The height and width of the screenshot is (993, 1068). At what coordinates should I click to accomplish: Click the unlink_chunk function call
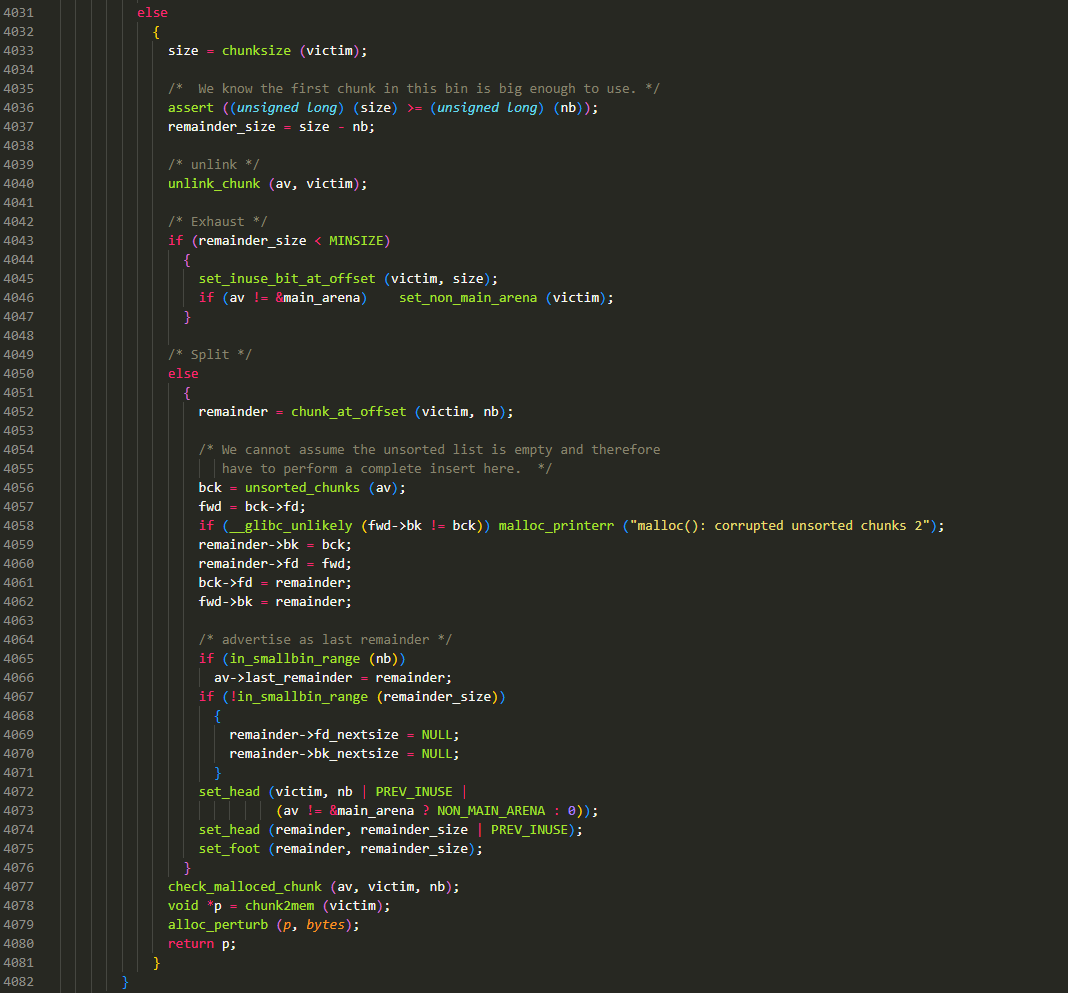tap(213, 184)
